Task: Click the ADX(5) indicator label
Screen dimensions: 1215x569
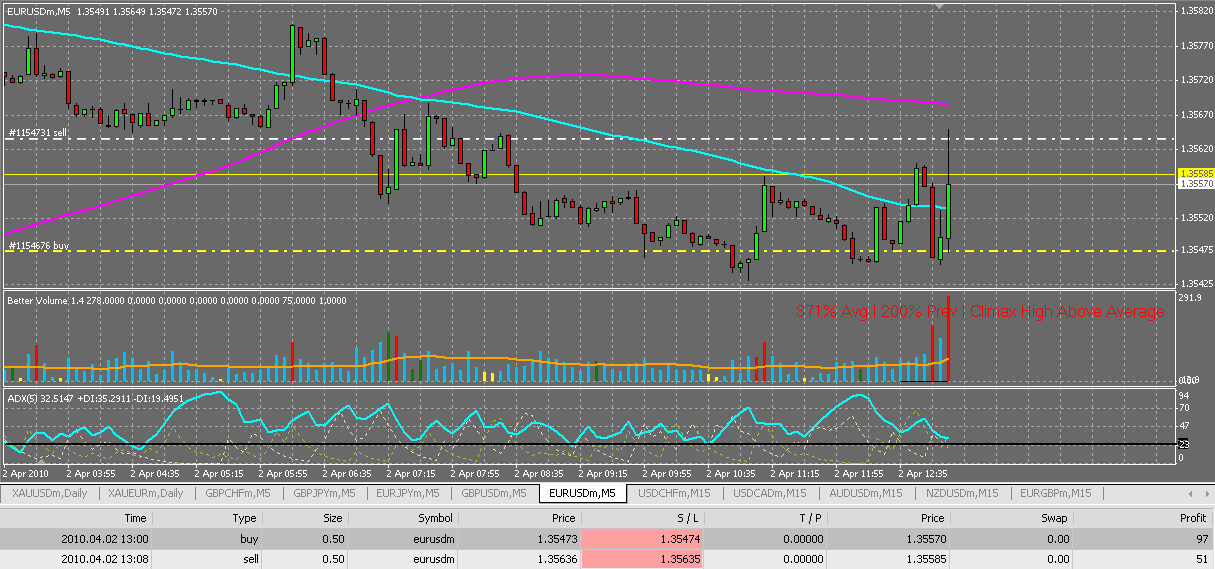Action: [96, 397]
